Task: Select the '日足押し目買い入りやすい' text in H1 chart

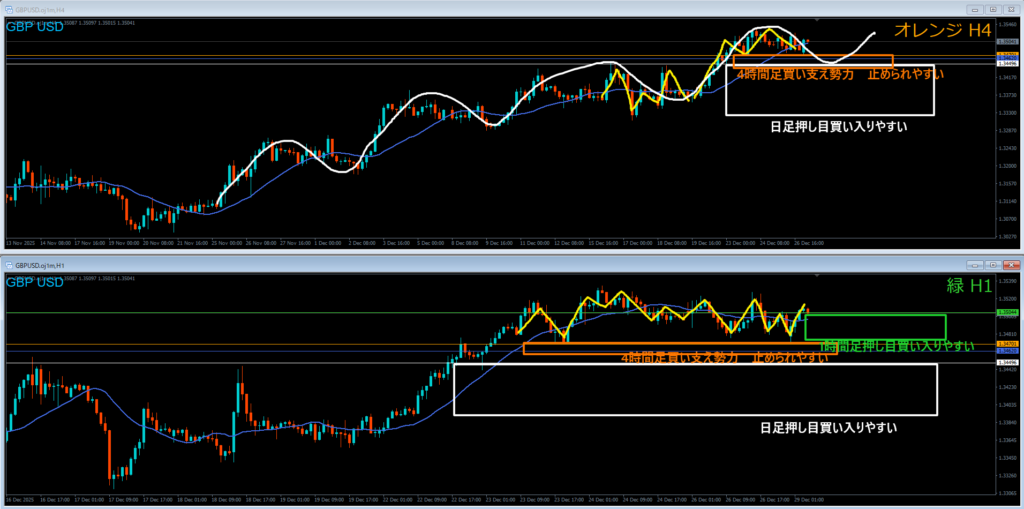Action: pos(828,429)
